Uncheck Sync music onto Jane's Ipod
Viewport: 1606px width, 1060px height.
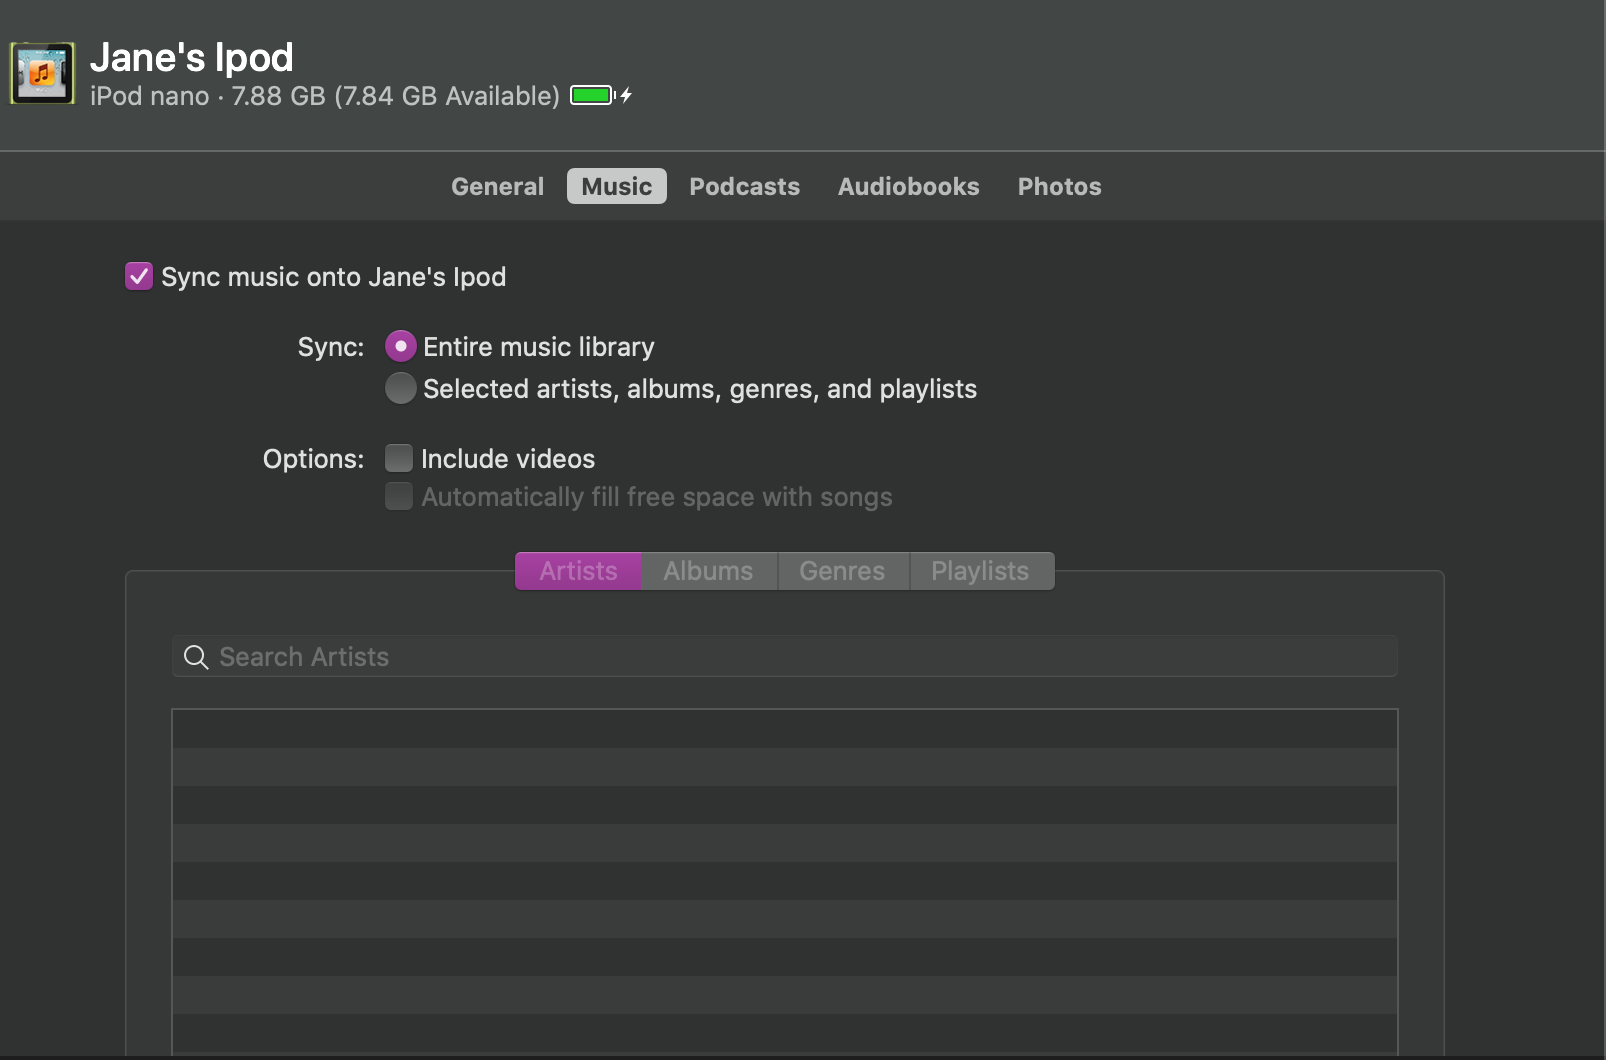[139, 276]
